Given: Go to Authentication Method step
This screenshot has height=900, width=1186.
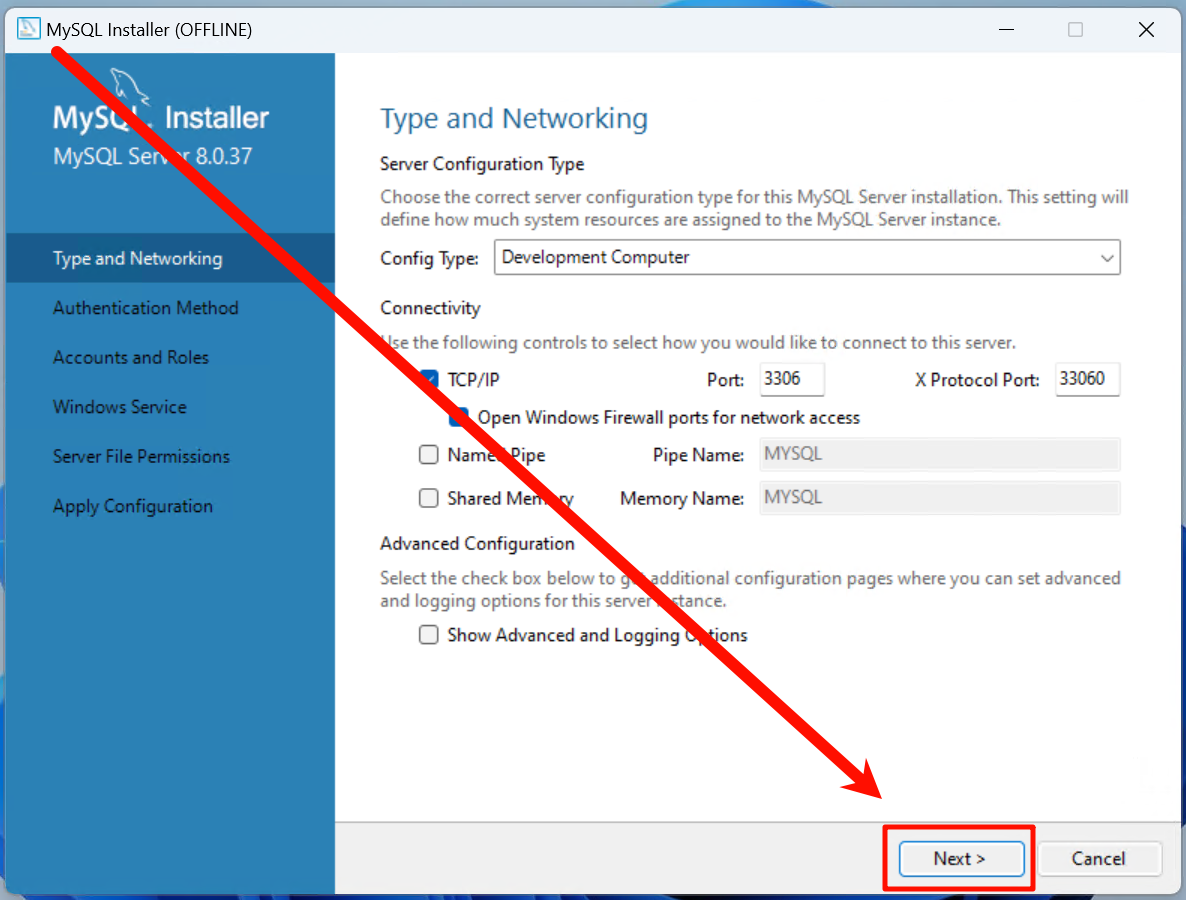Looking at the screenshot, I should pyautogui.click(x=145, y=308).
